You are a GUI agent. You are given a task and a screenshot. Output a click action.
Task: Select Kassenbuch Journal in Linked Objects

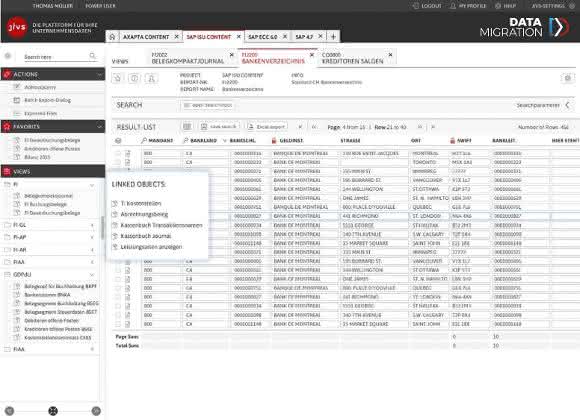point(146,236)
